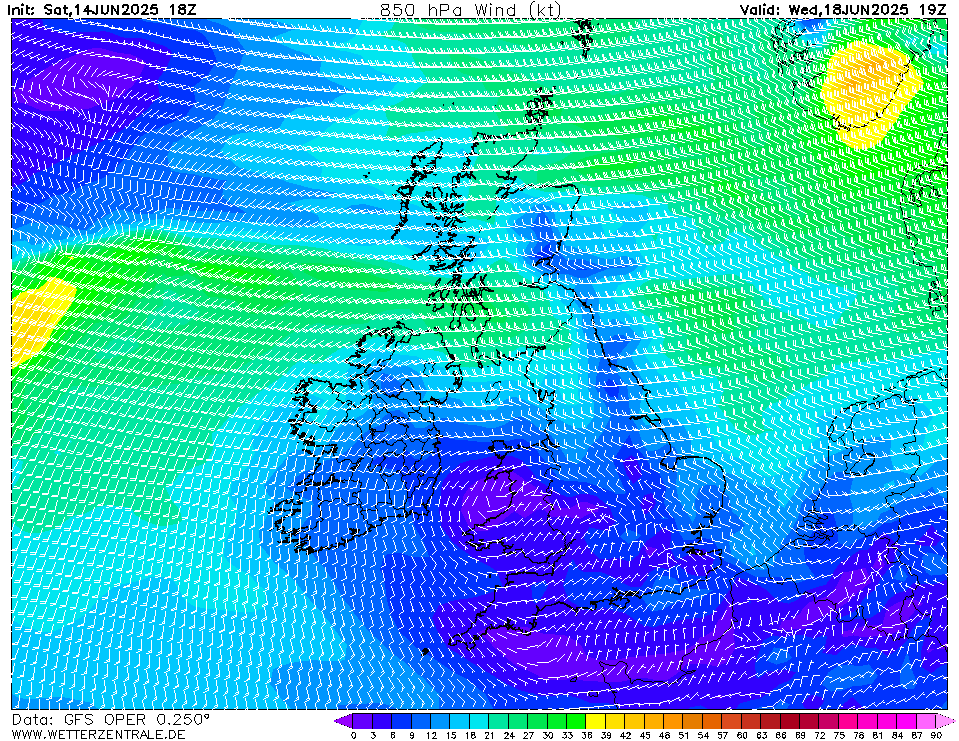
Task: Click the "Init: Sat,14JUN2025 18Z" label
Action: (x=102, y=10)
